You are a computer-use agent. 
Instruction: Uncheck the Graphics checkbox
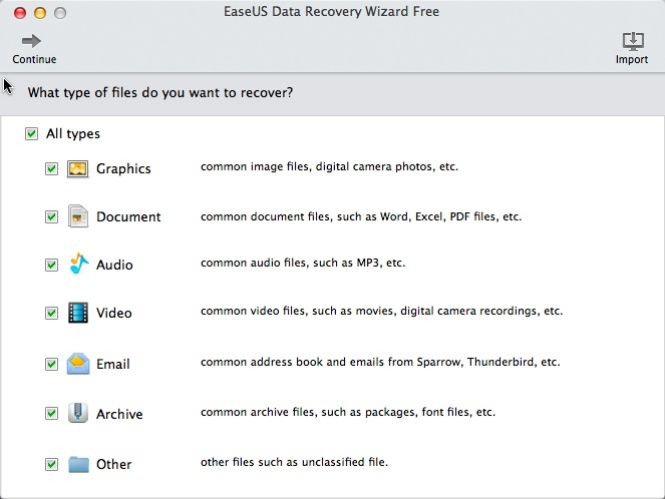(51, 169)
